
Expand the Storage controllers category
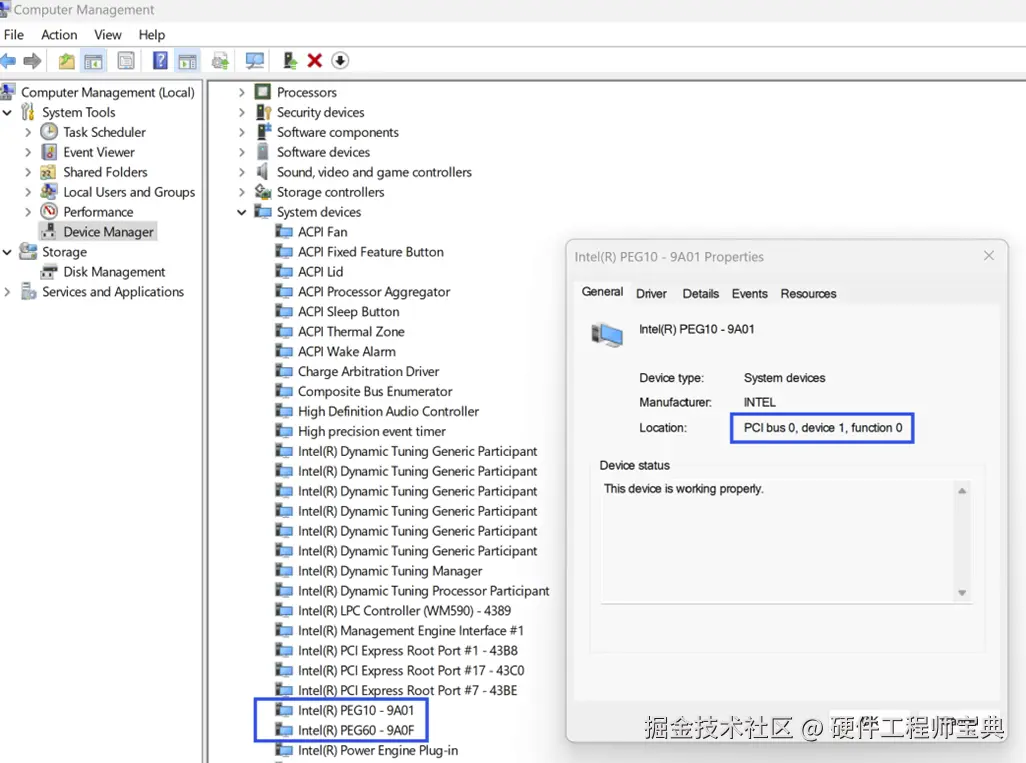[x=241, y=192]
